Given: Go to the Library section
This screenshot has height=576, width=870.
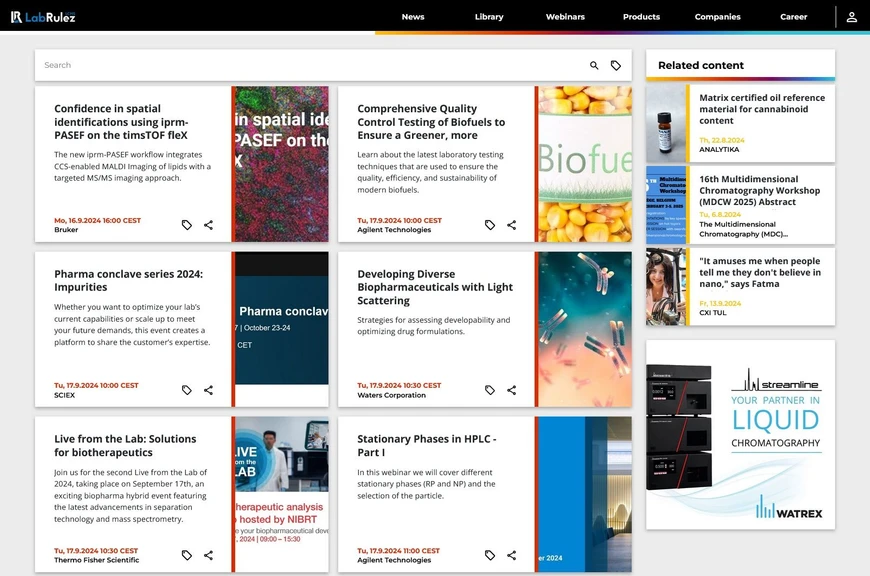Looking at the screenshot, I should [489, 17].
